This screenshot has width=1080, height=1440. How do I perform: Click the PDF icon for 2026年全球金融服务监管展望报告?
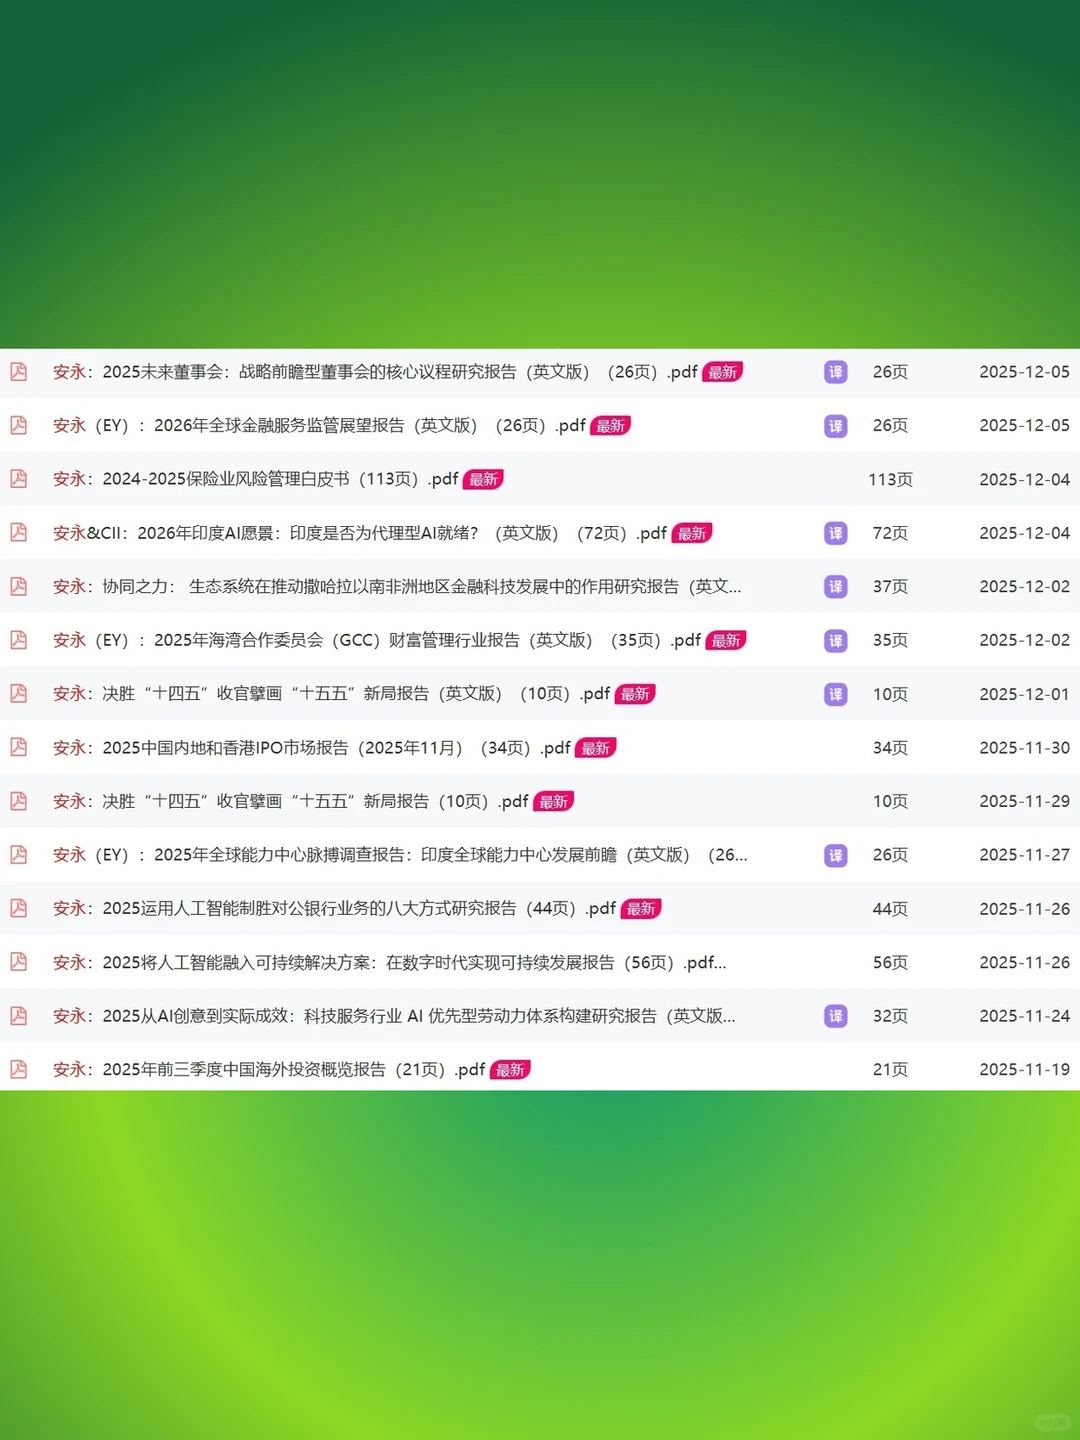point(18,425)
